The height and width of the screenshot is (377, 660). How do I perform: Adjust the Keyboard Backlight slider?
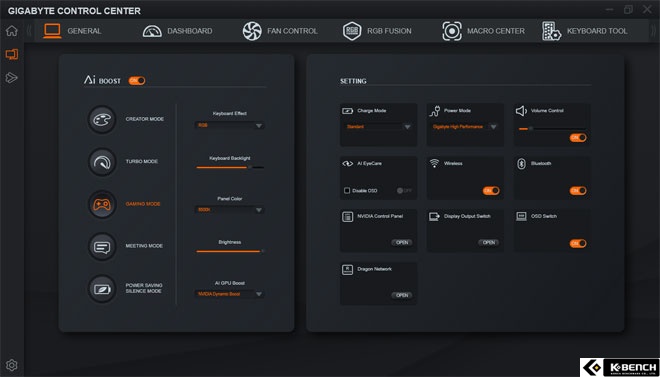230,167
